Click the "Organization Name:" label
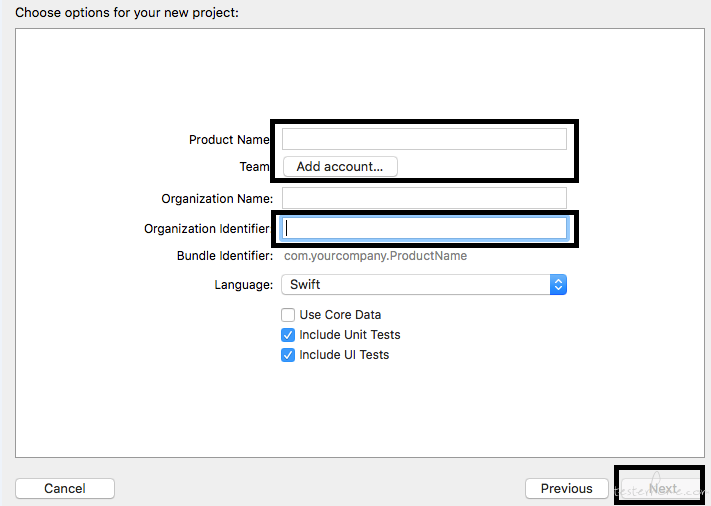Screen dimensions: 711x506 pos(217,199)
